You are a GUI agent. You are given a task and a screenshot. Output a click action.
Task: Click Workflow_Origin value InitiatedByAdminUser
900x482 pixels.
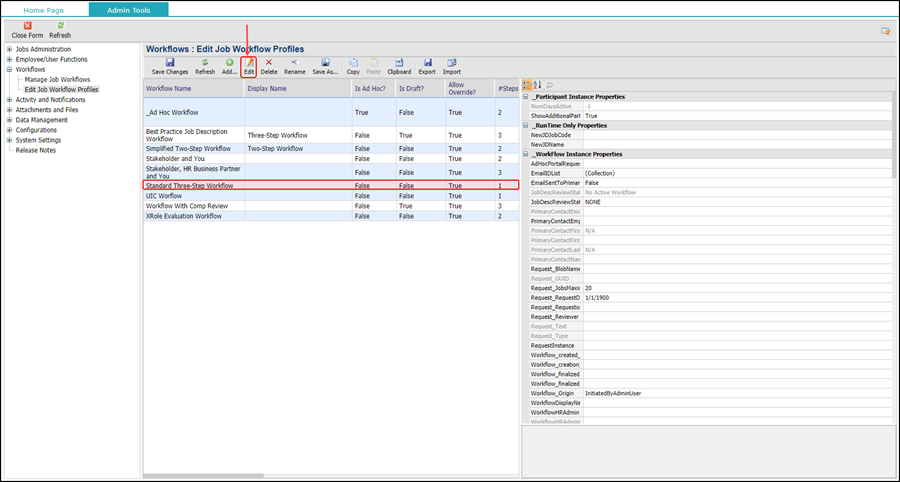tap(737, 394)
